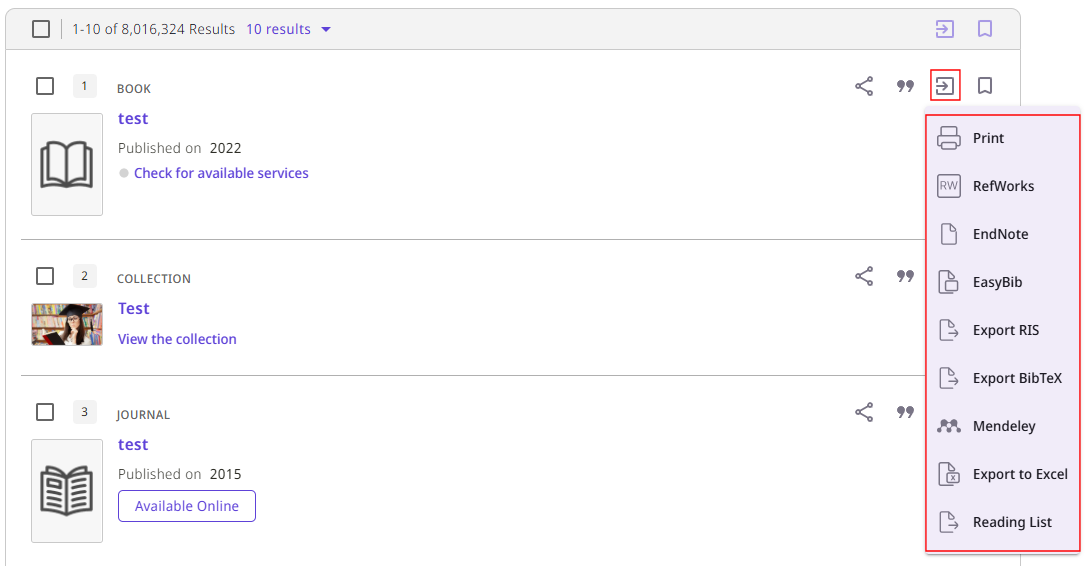
Task: Bookmark result 1 BOOK test
Action: pos(984,86)
